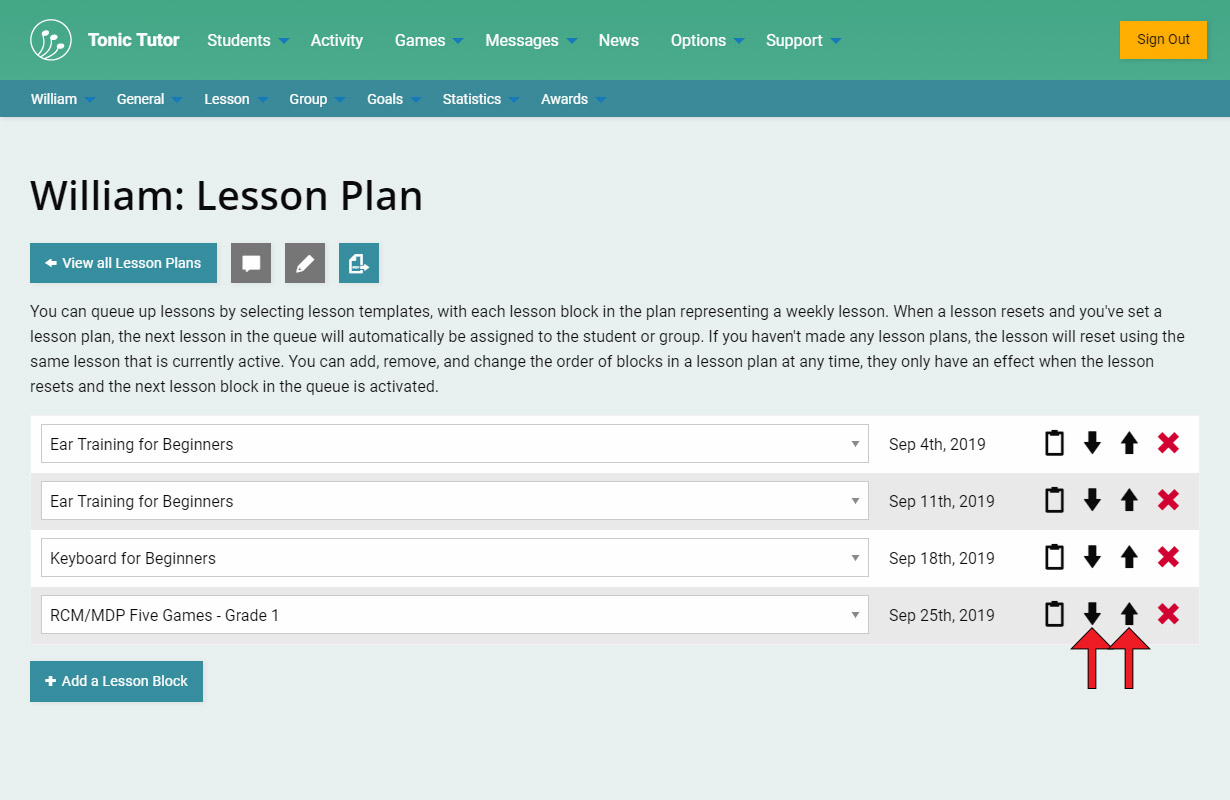Expand Keyboard for Beginners template dropdown
Screen dimensions: 1230x800
click(x=454, y=558)
